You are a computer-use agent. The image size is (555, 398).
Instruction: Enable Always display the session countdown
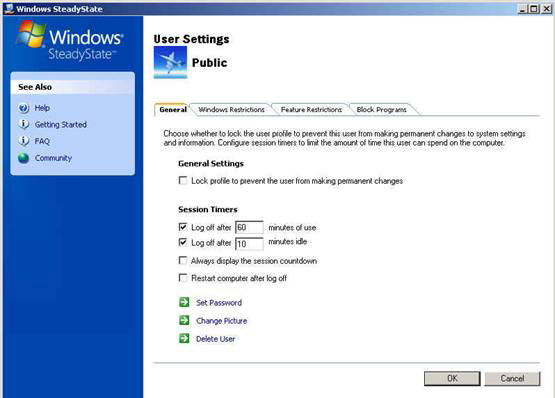183,261
